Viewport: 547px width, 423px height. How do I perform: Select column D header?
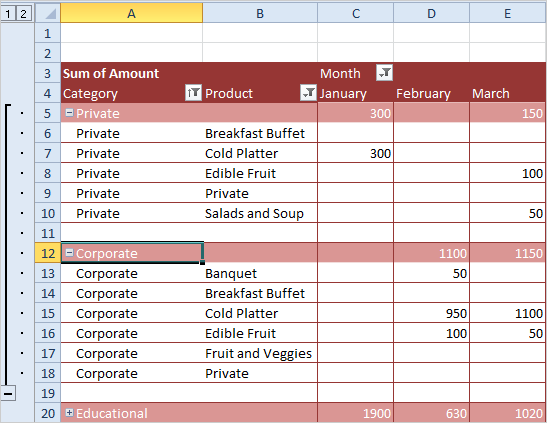click(x=432, y=14)
